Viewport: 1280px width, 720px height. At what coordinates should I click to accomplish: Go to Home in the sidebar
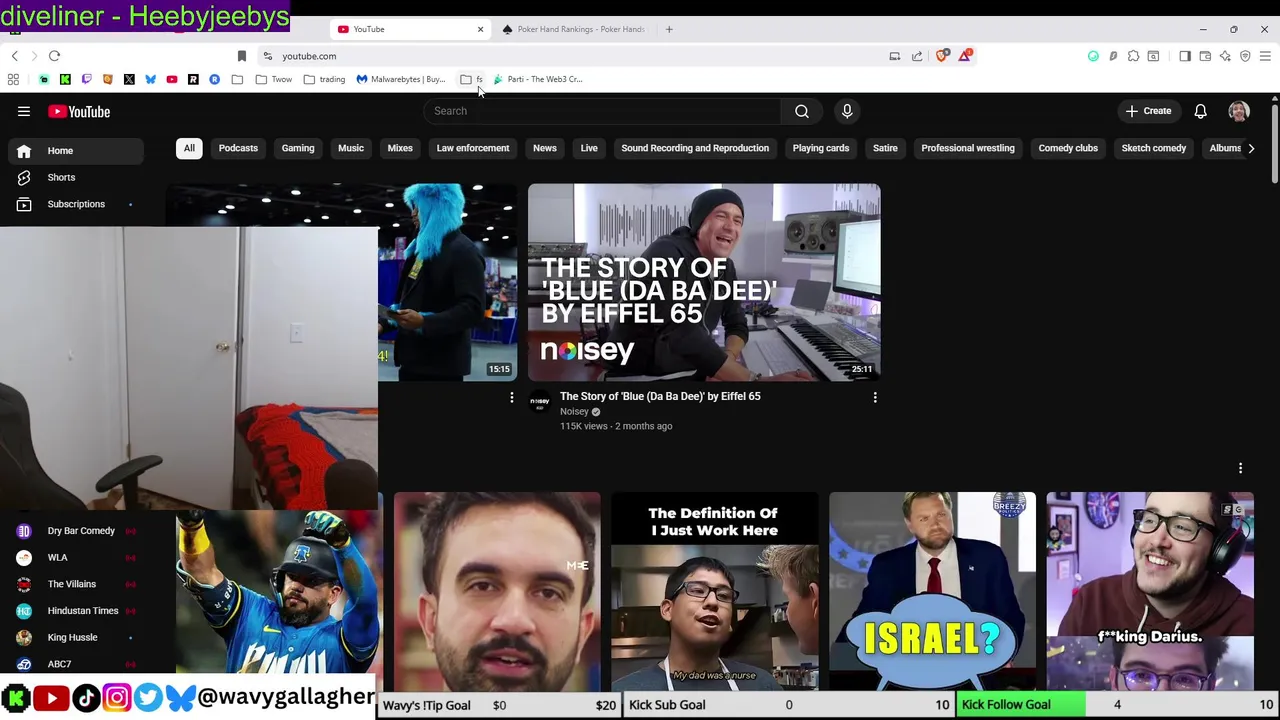(77, 150)
